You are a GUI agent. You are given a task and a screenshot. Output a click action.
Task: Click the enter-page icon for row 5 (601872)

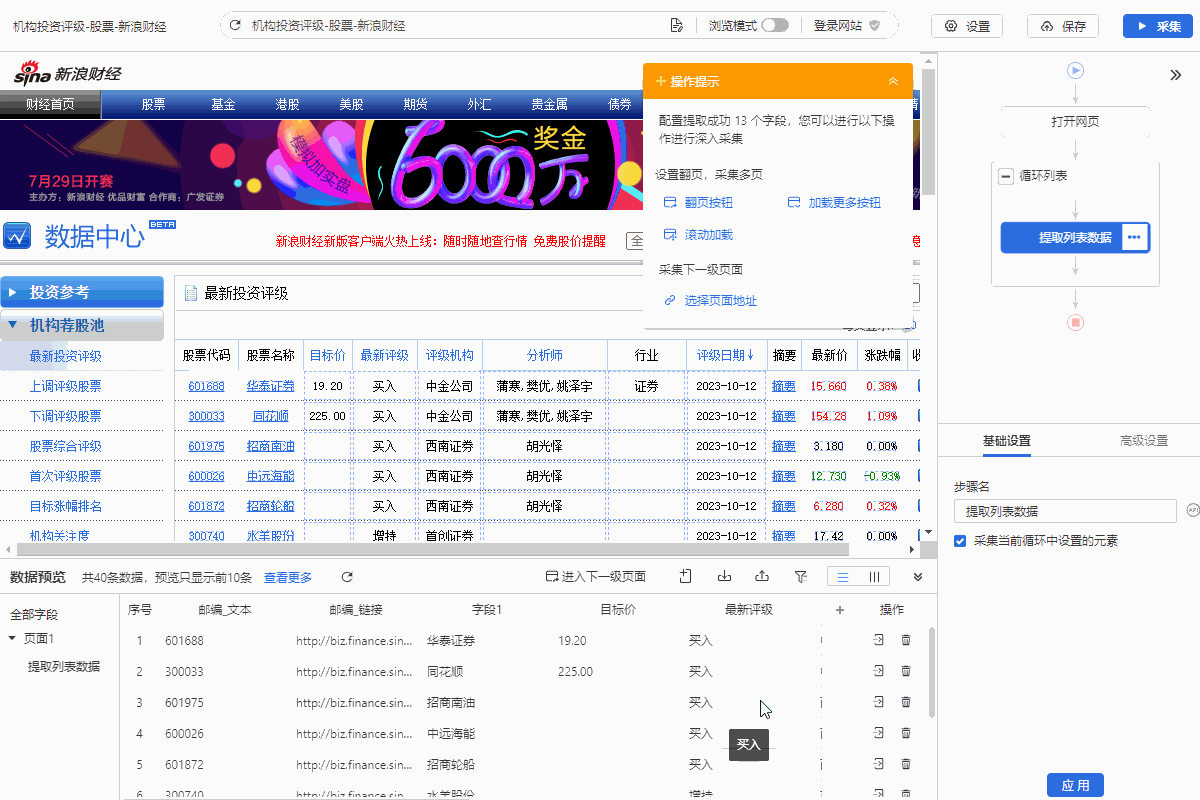click(x=879, y=764)
